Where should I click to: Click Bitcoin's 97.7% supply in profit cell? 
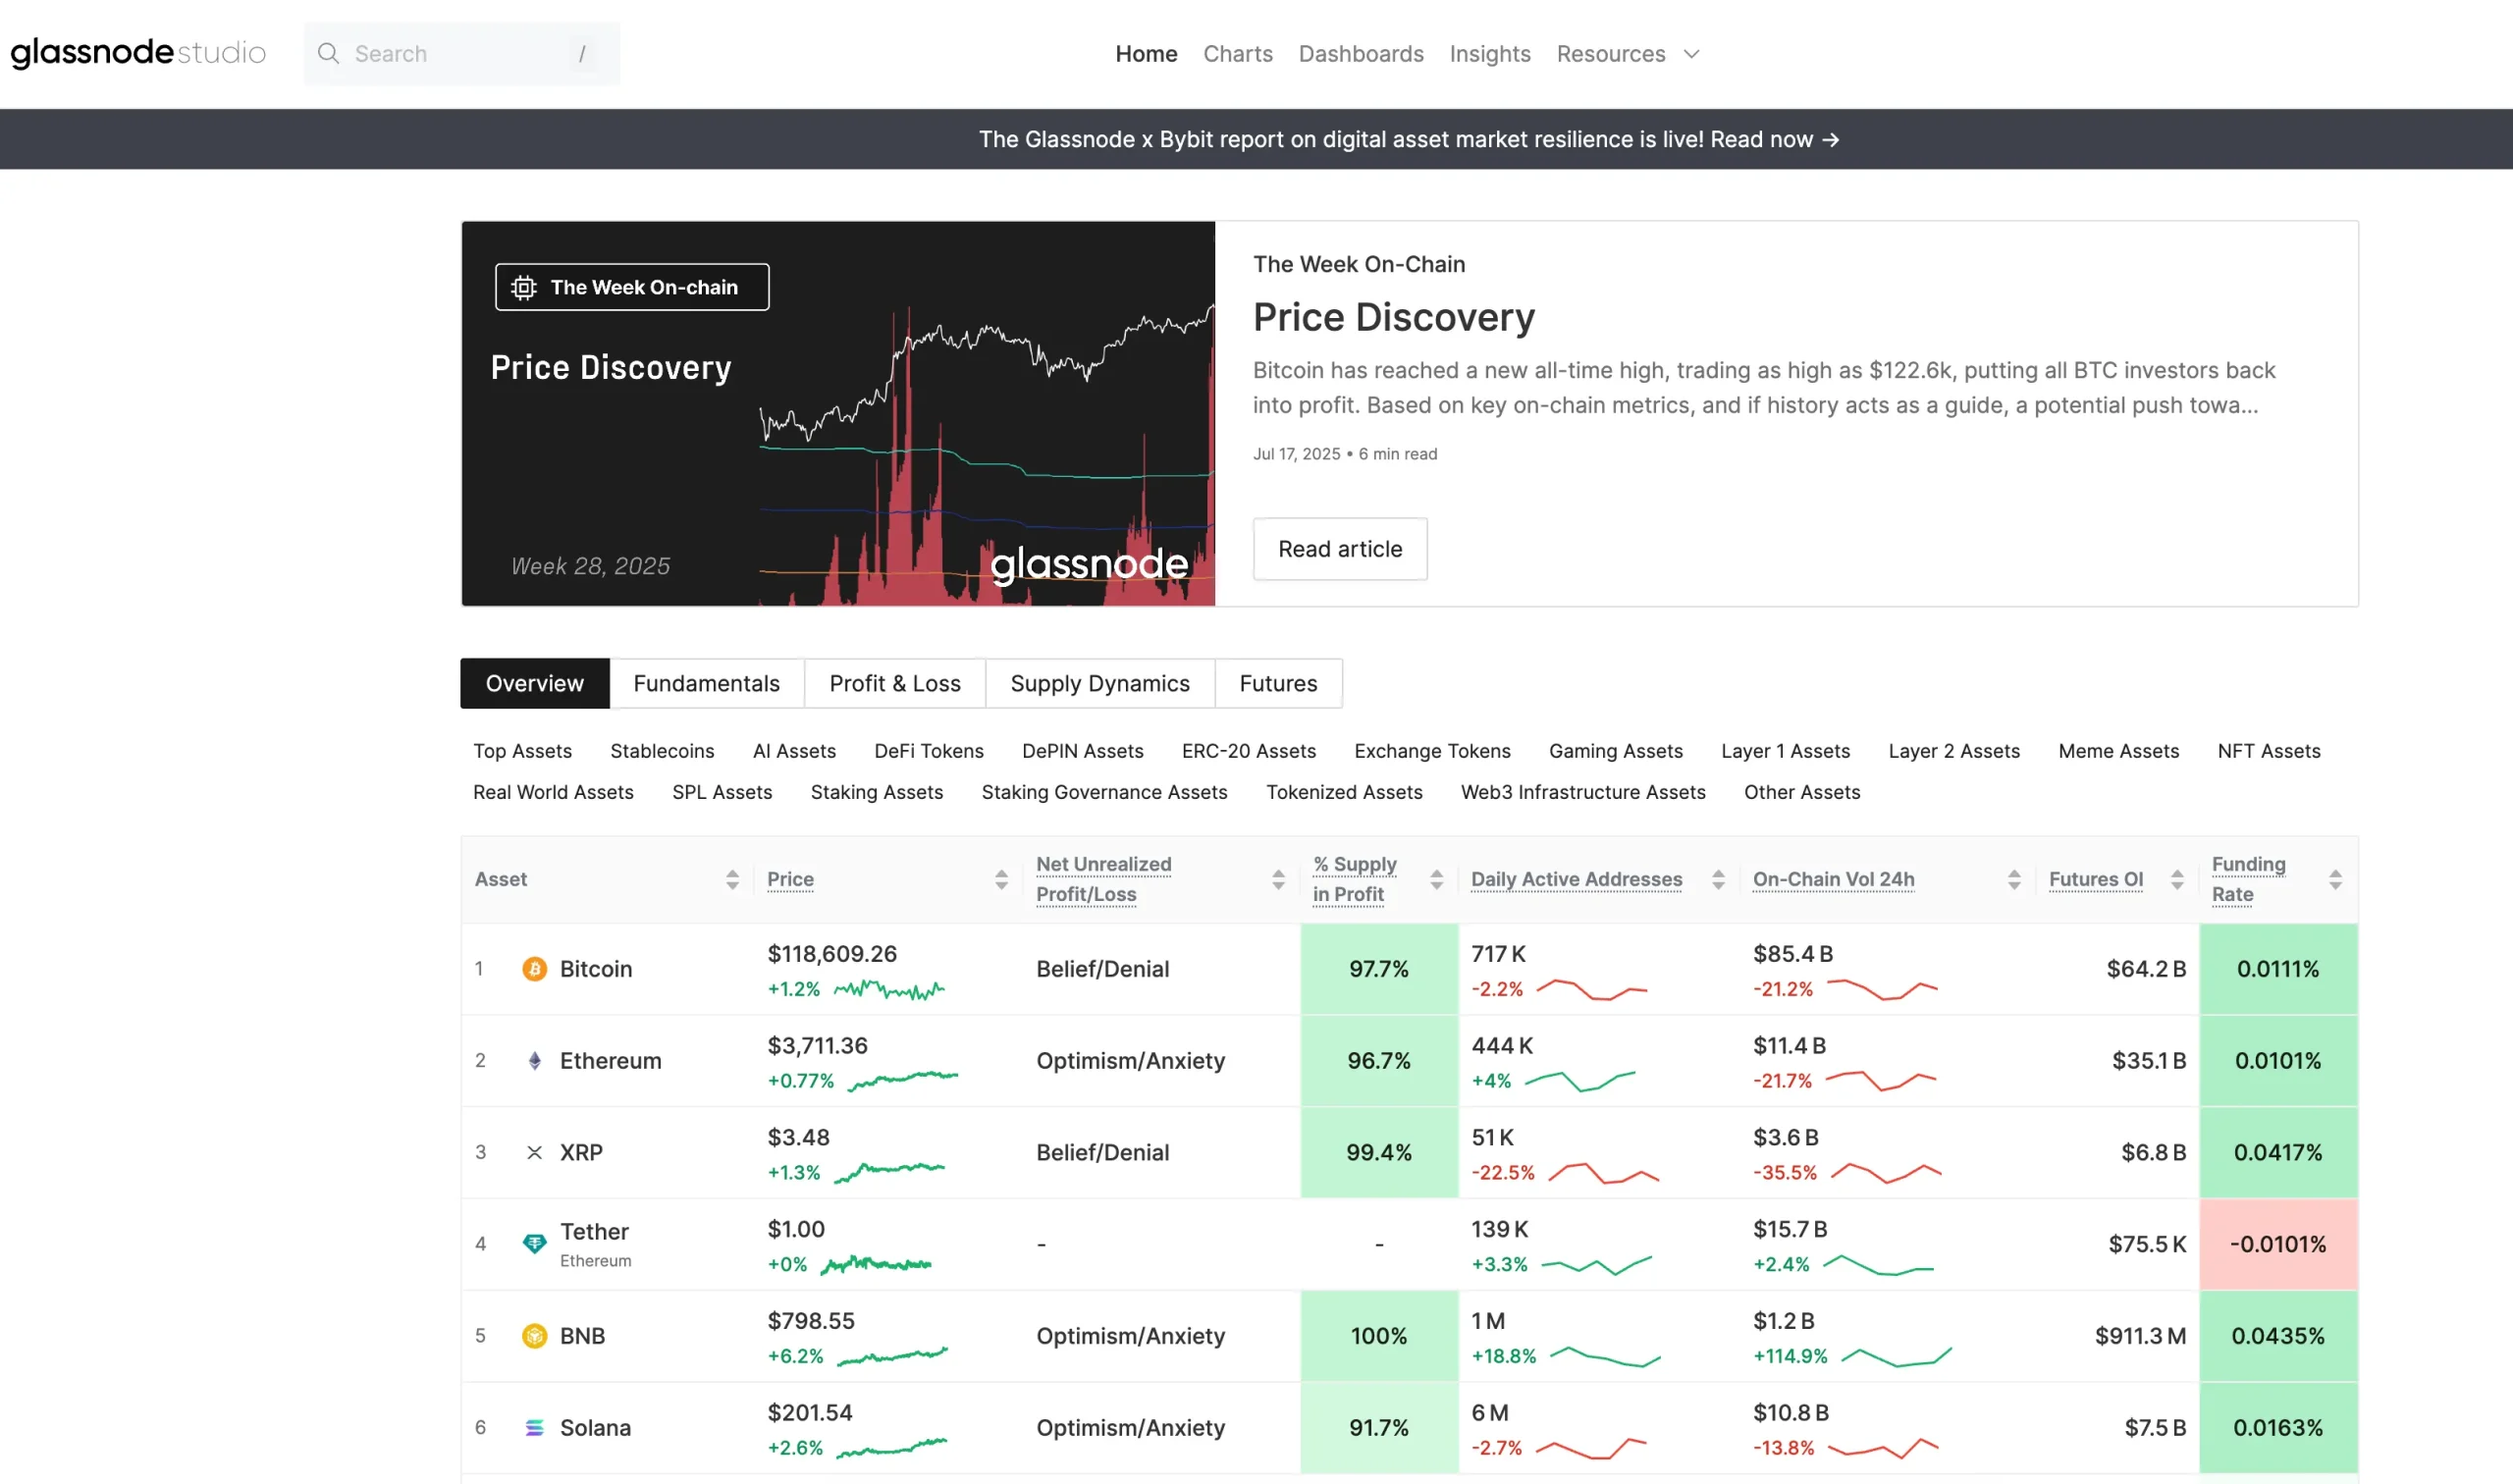coord(1378,968)
